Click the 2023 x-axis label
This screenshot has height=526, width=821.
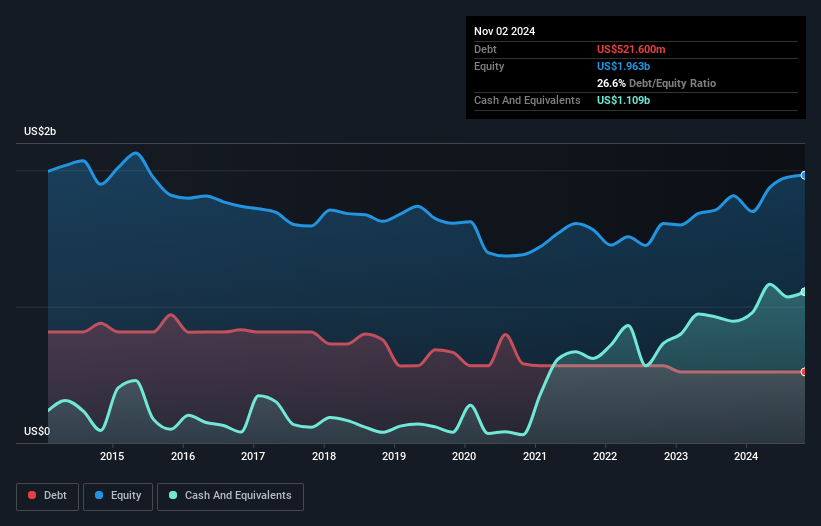click(675, 456)
